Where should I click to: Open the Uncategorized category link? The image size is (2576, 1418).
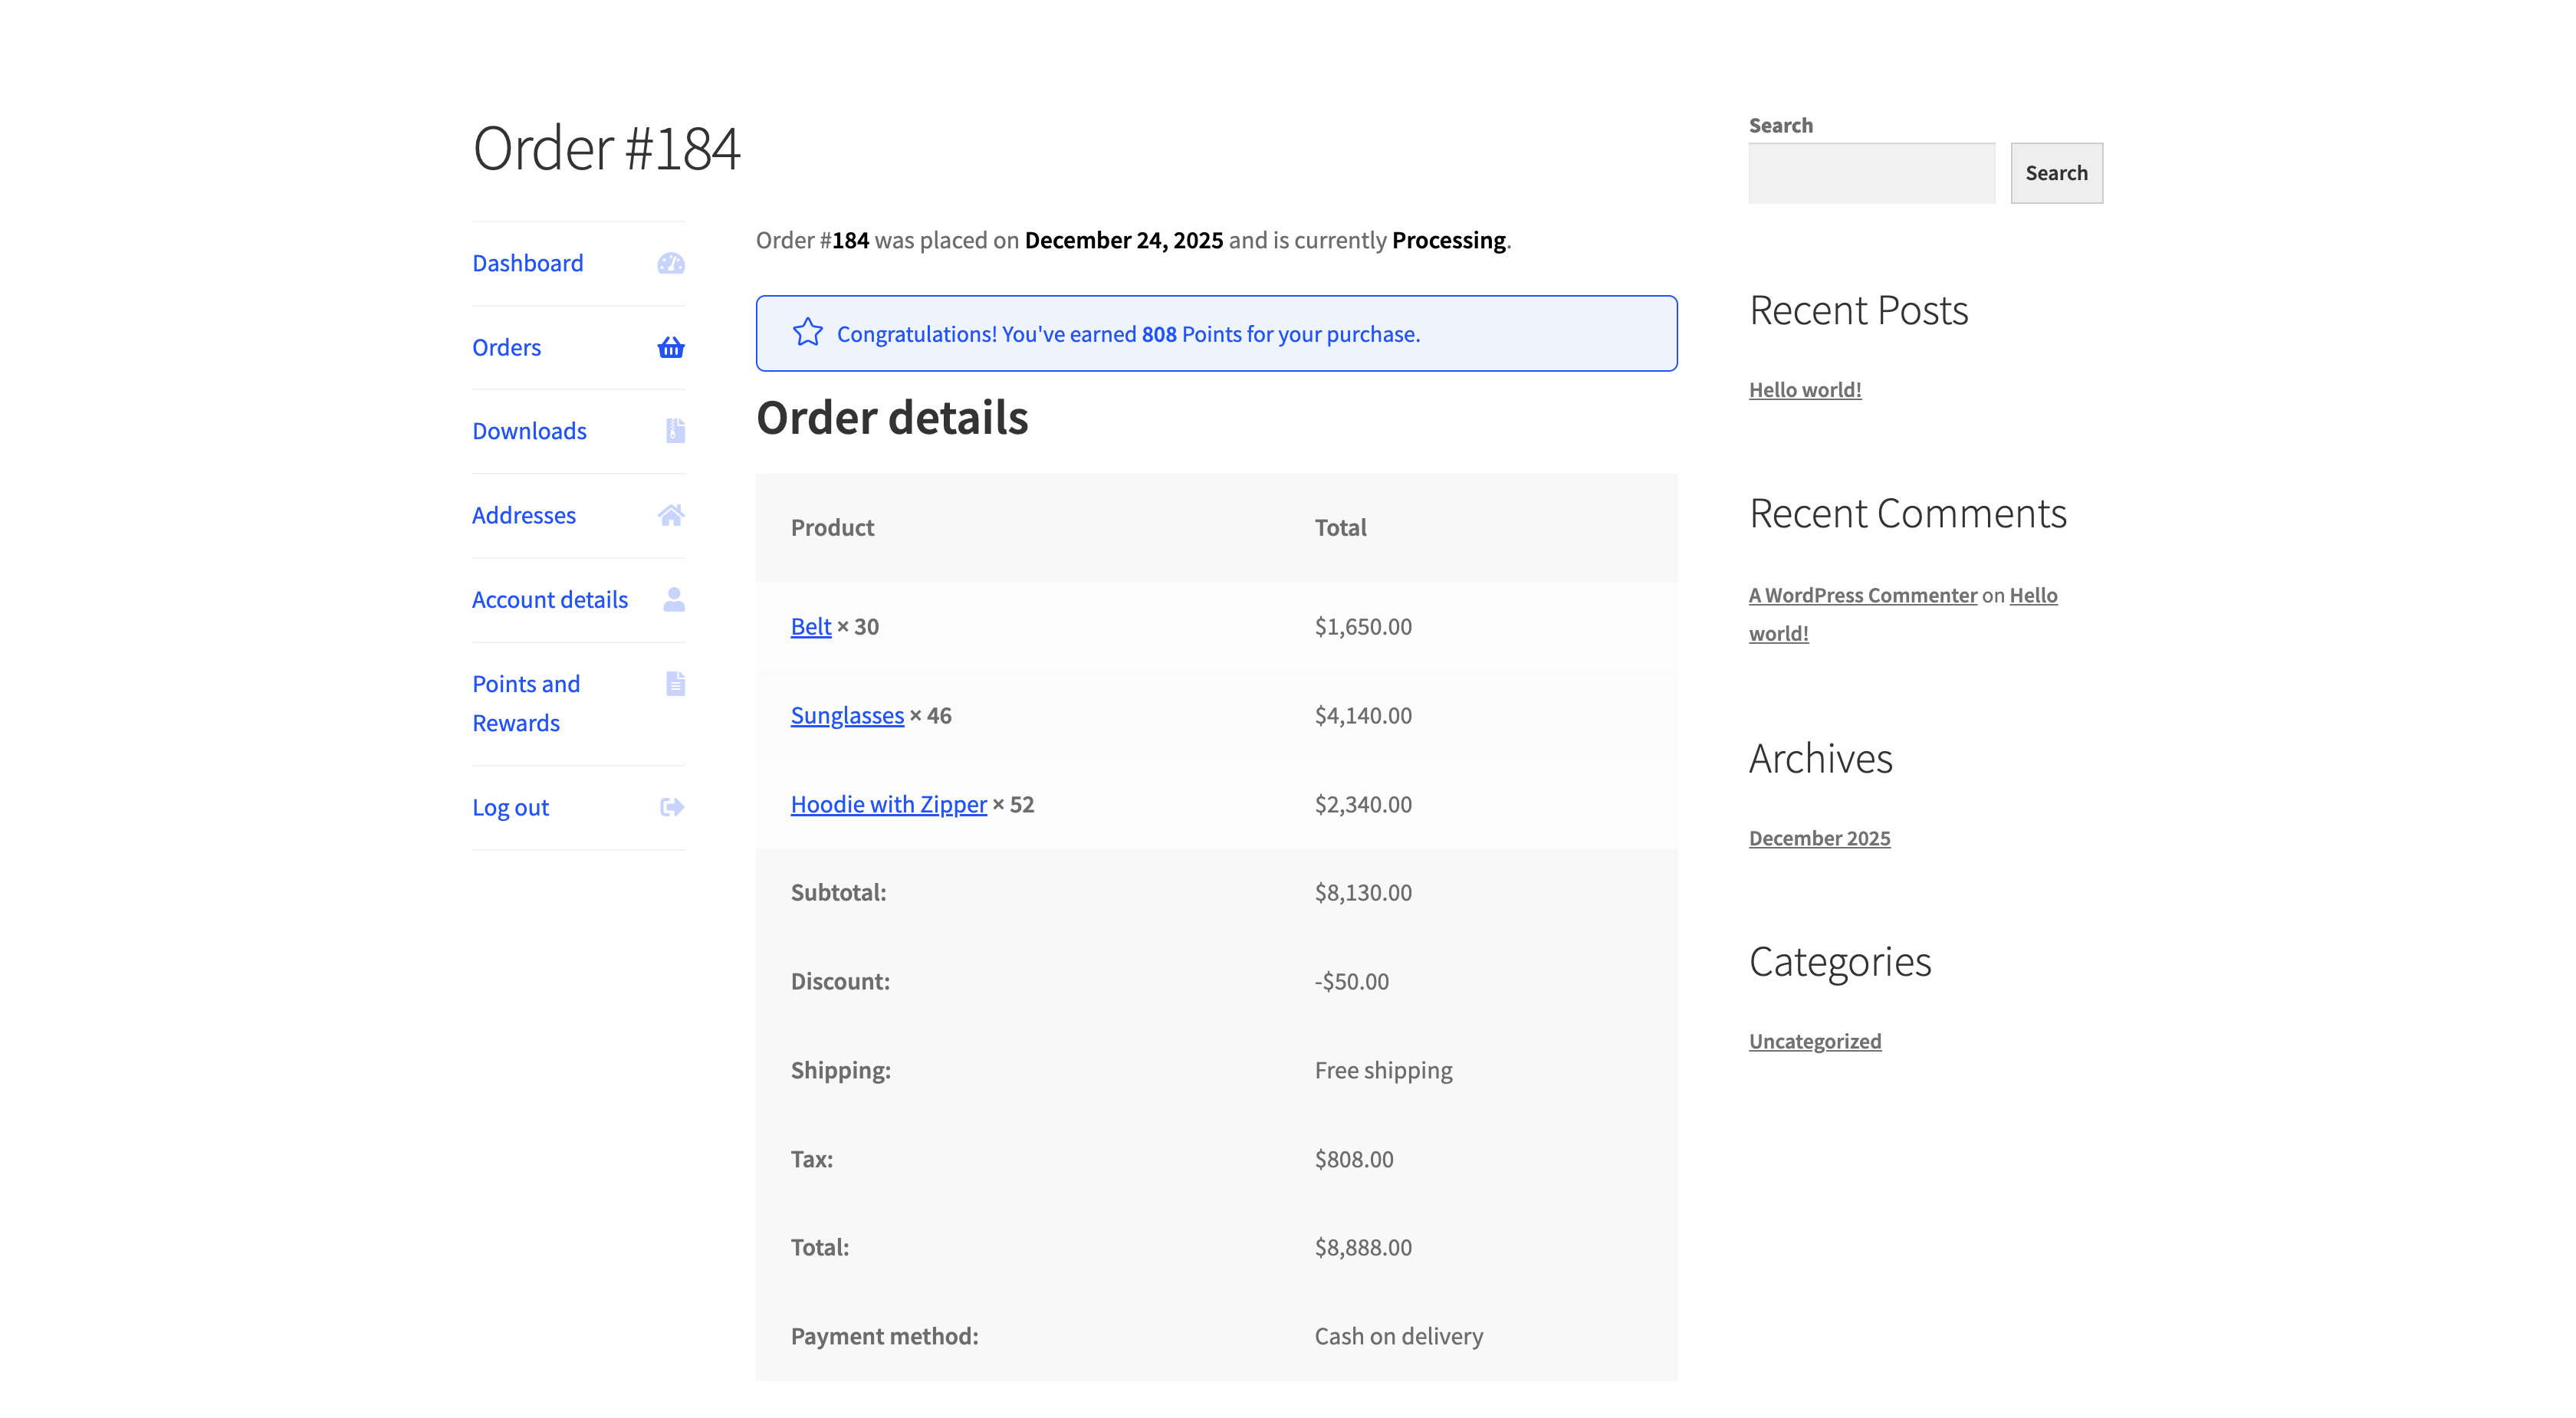click(1814, 1041)
